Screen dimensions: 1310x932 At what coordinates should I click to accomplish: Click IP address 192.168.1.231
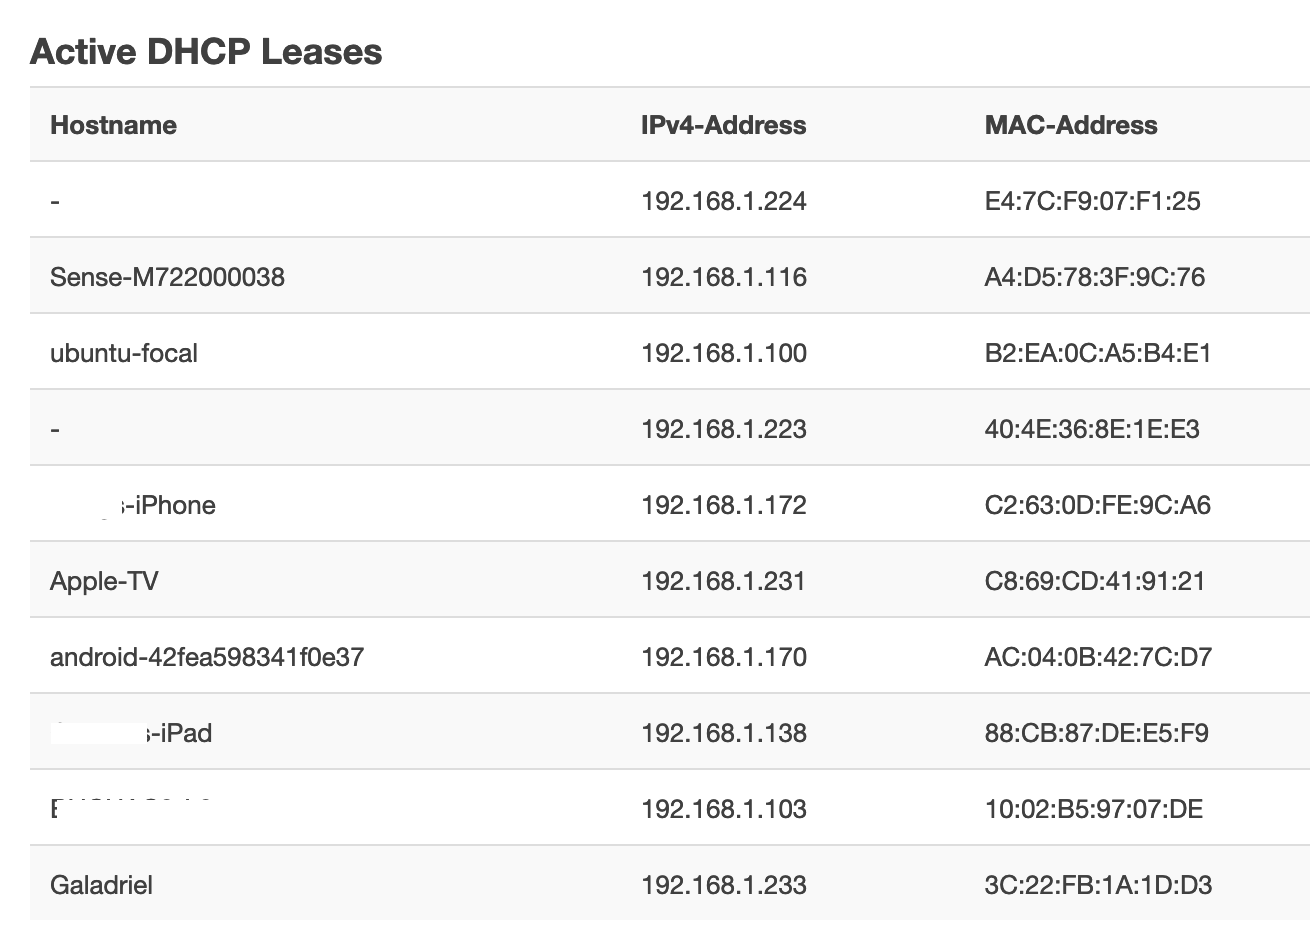pos(723,581)
